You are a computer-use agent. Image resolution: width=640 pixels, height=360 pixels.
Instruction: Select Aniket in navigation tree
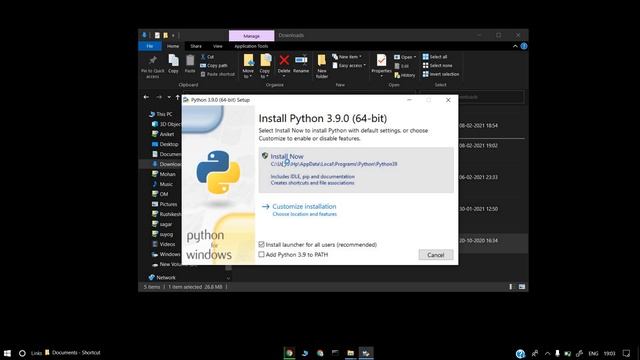point(163,134)
